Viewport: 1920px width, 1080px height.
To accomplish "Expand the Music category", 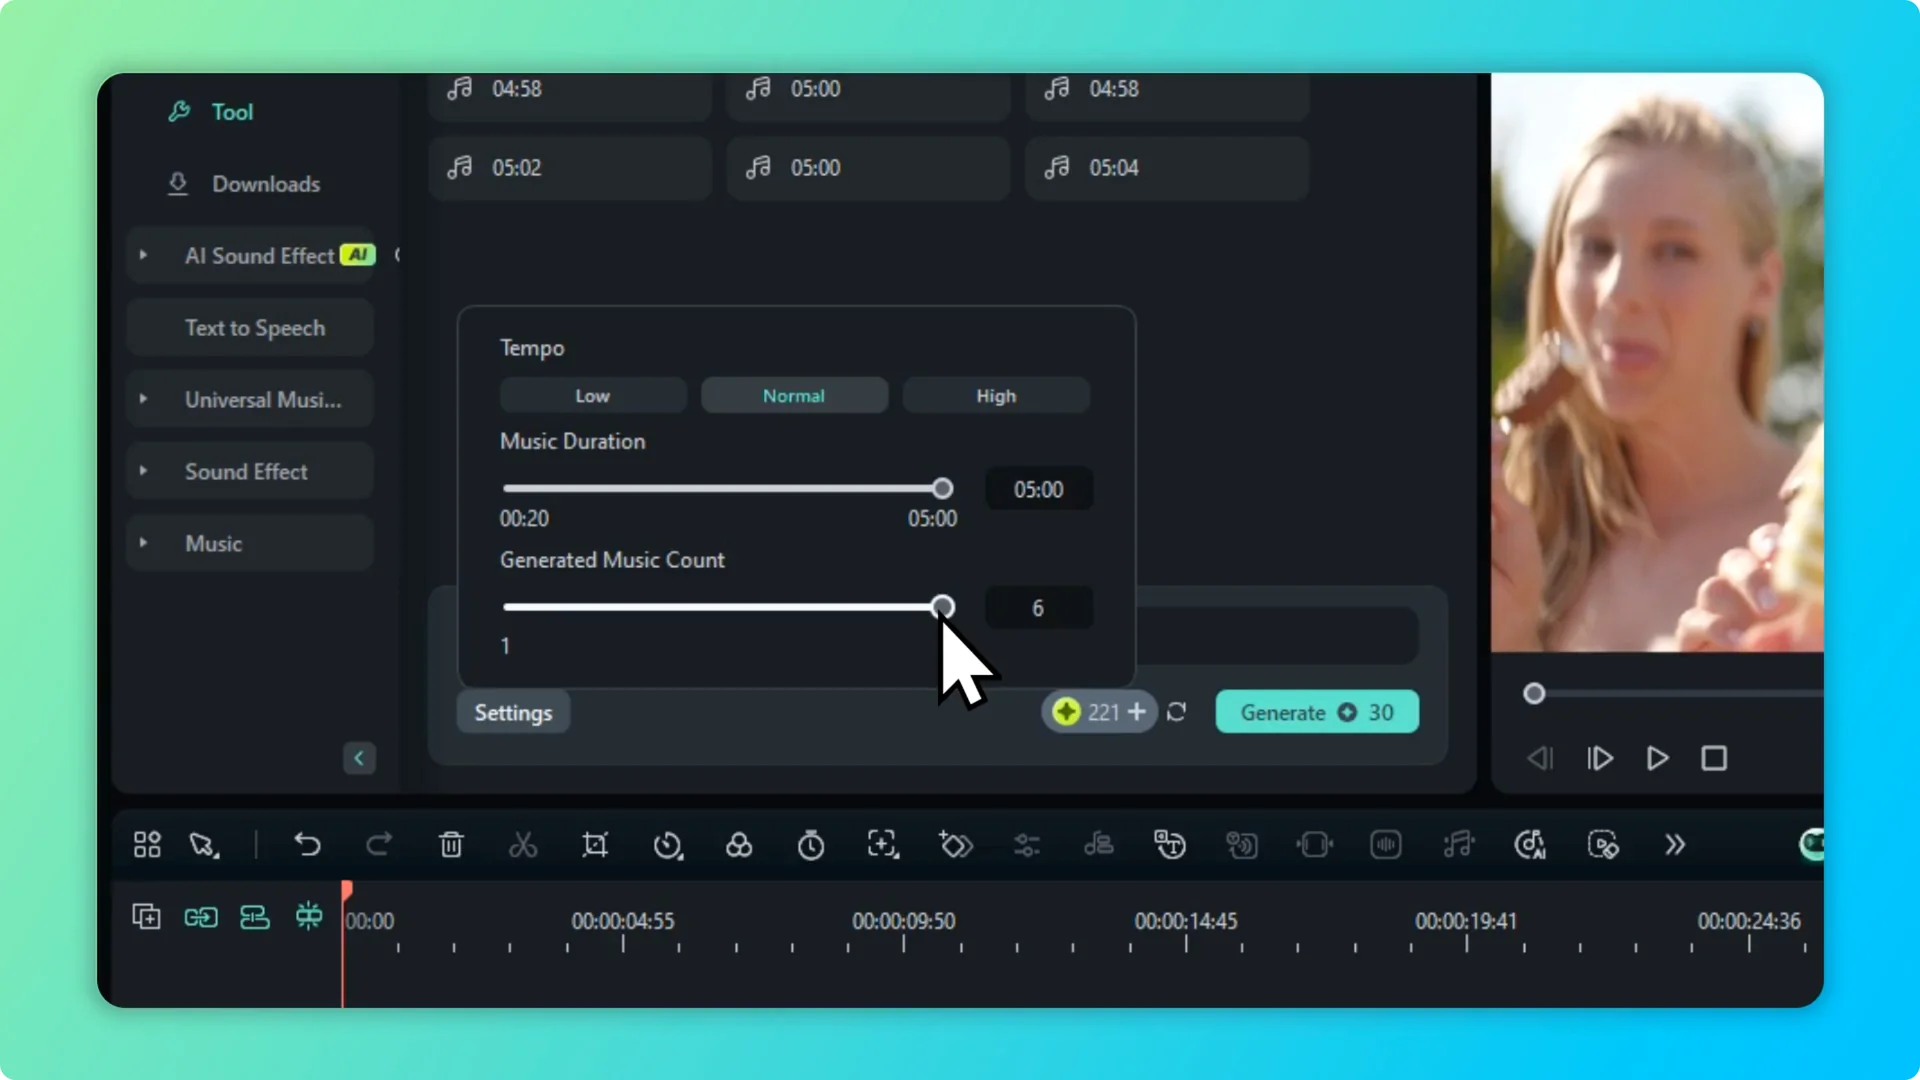I will tap(143, 543).
